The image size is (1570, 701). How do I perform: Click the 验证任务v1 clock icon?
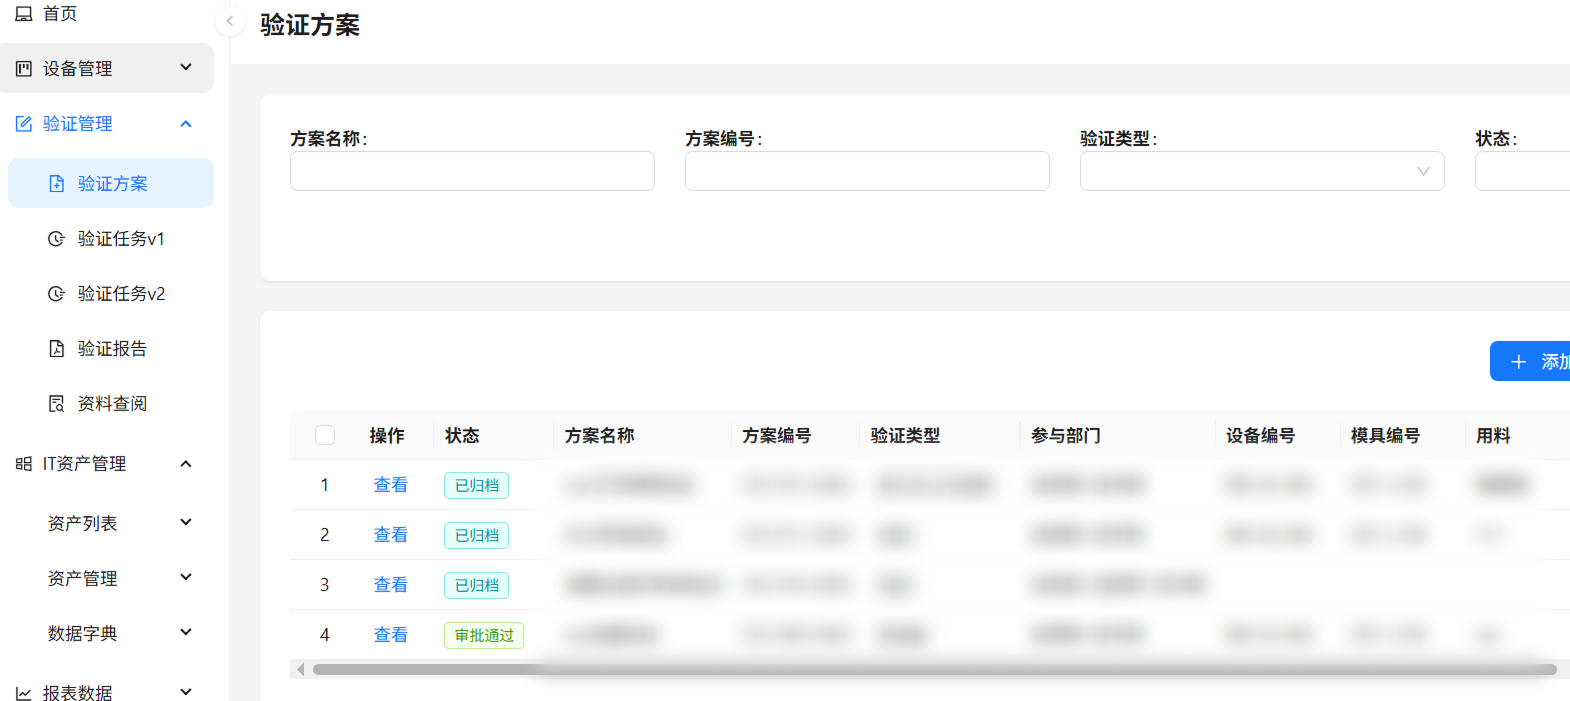point(57,239)
